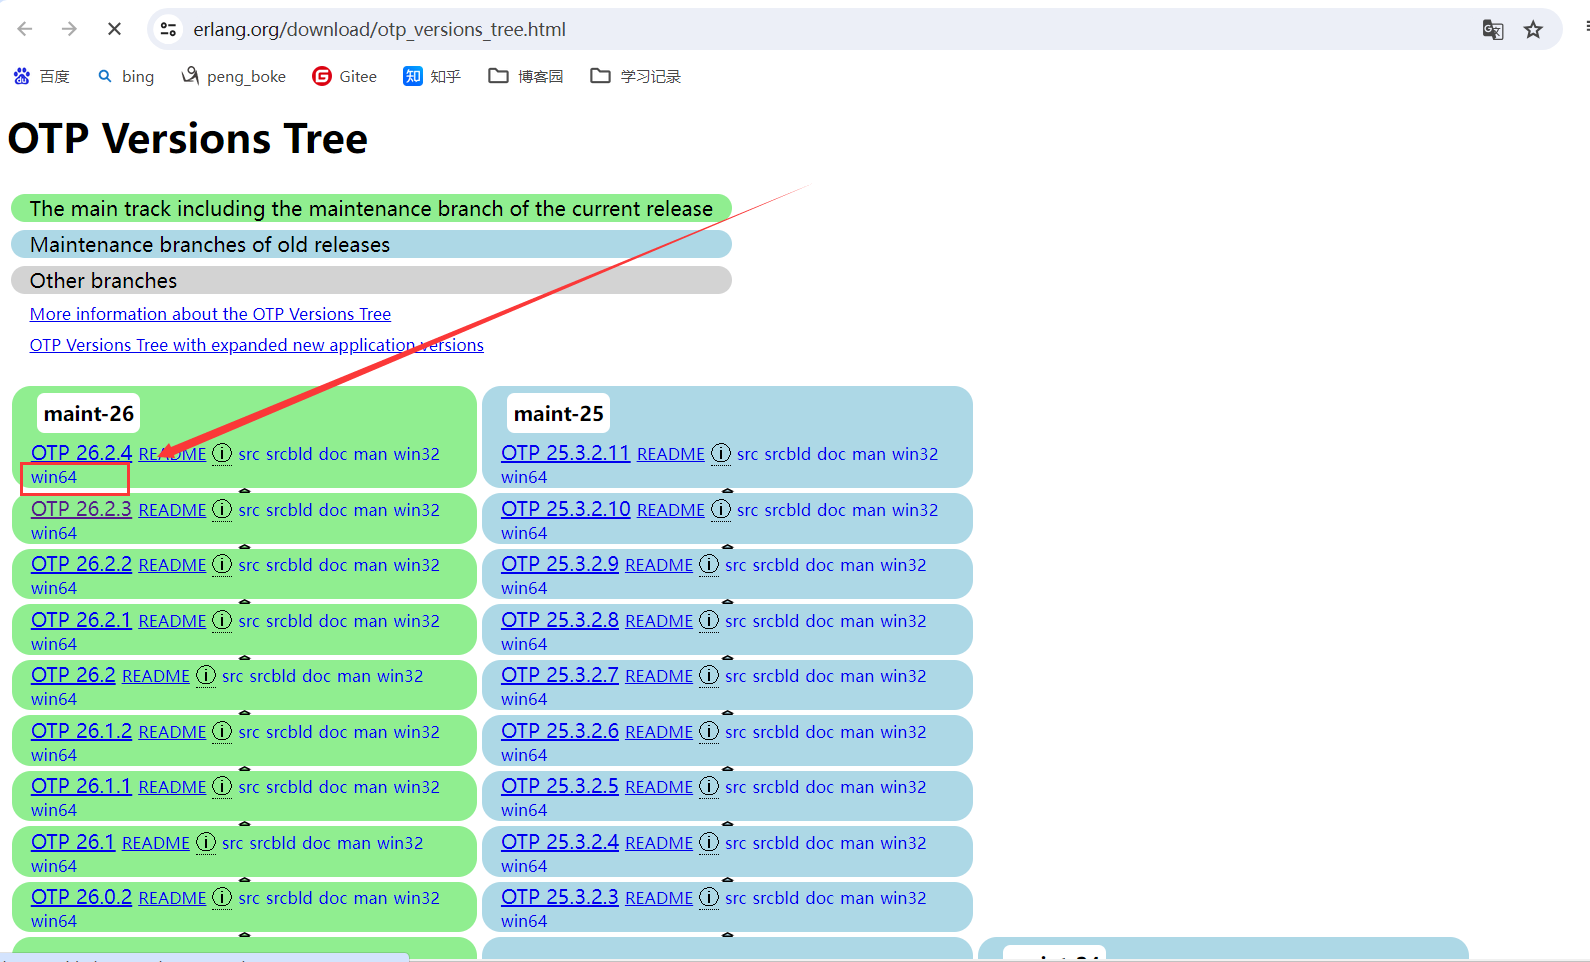Image resolution: width=1590 pixels, height=962 pixels.
Task: Download doc for OTP 26.2
Action: pyautogui.click(x=316, y=676)
